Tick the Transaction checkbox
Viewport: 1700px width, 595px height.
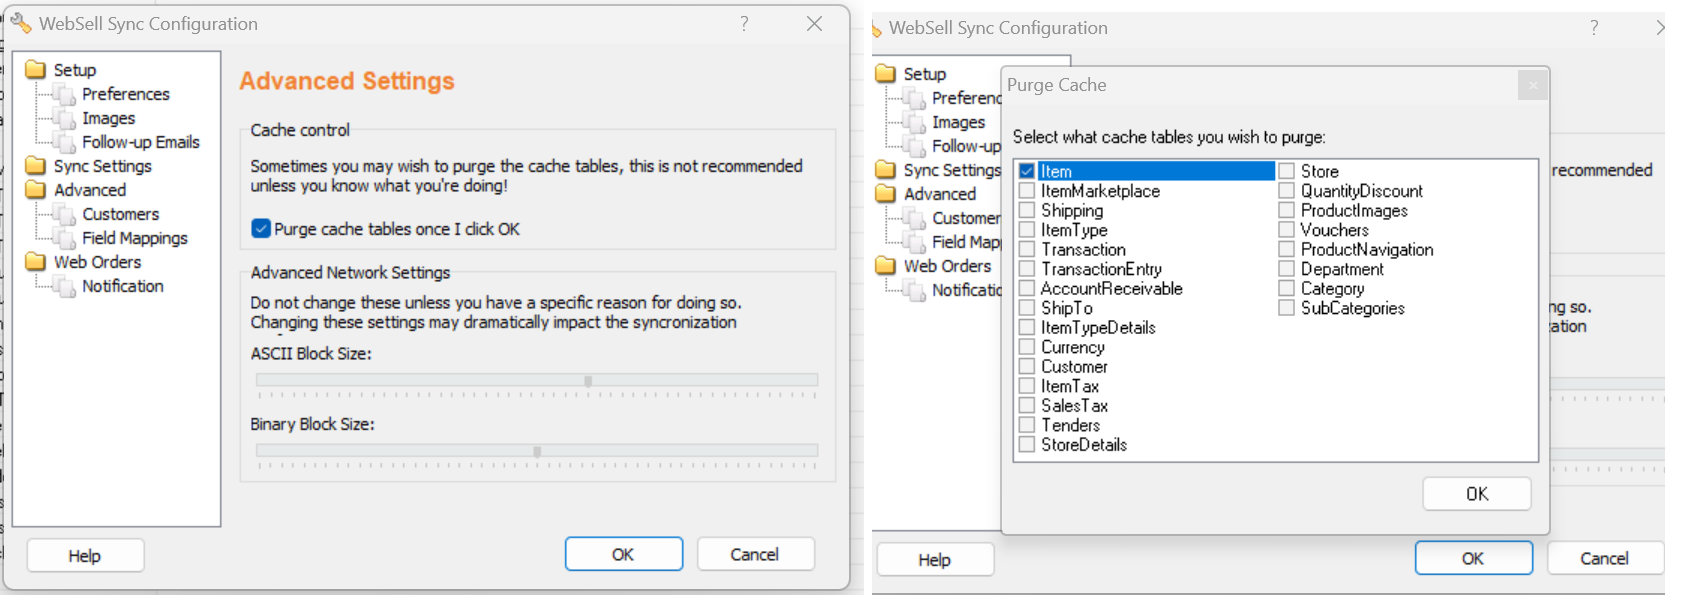click(1027, 249)
